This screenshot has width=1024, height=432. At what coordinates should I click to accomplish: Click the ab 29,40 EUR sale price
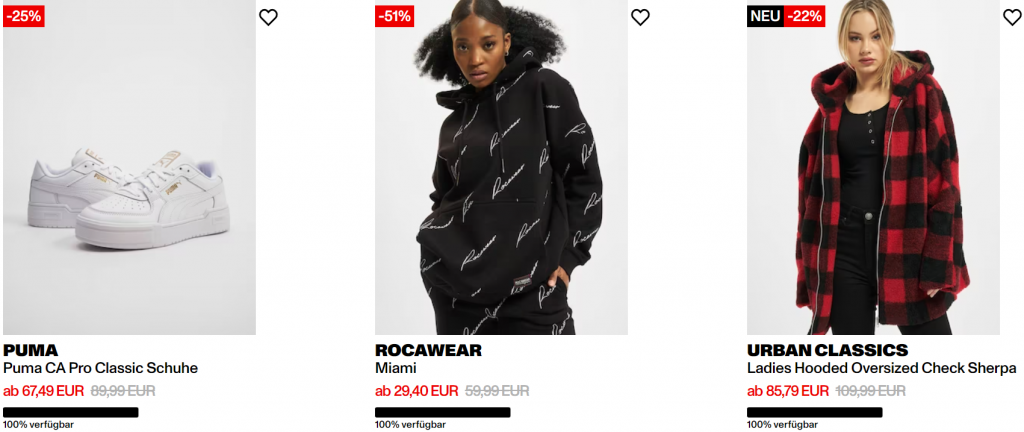(417, 392)
